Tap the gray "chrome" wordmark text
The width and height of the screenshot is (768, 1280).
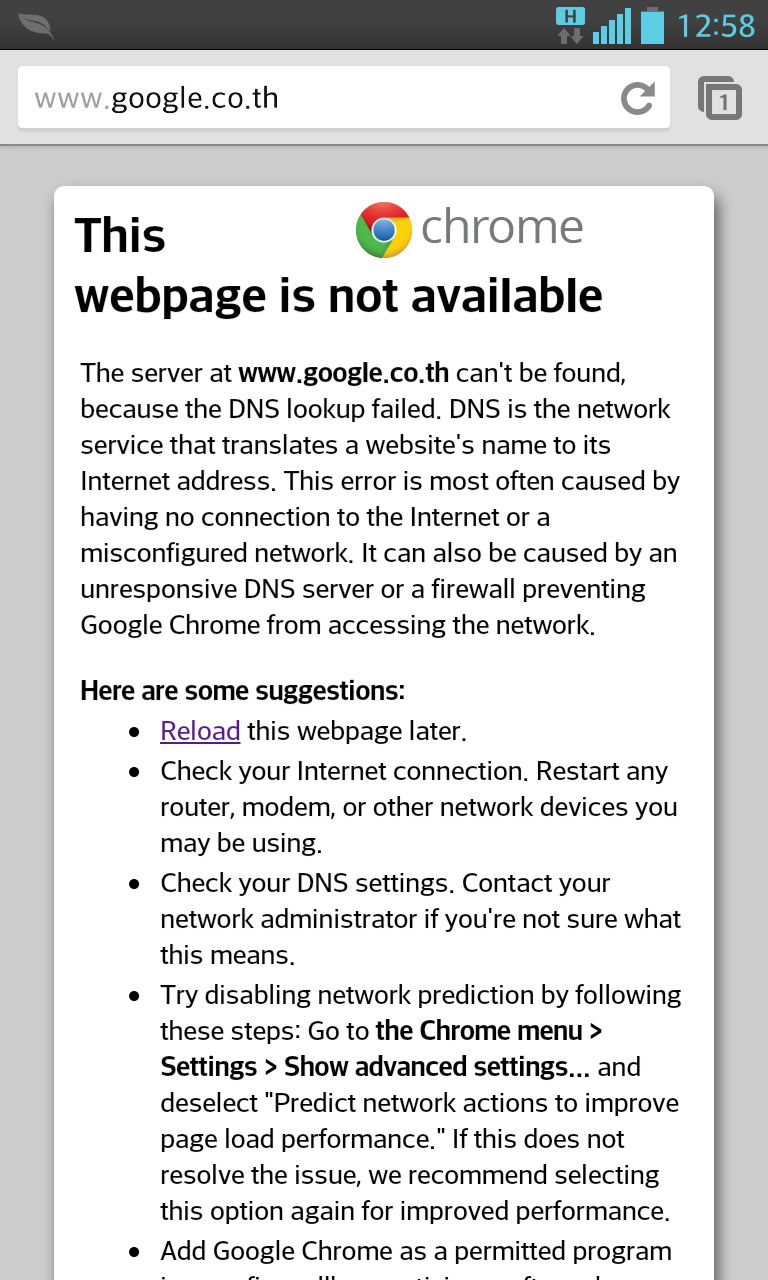click(x=502, y=228)
